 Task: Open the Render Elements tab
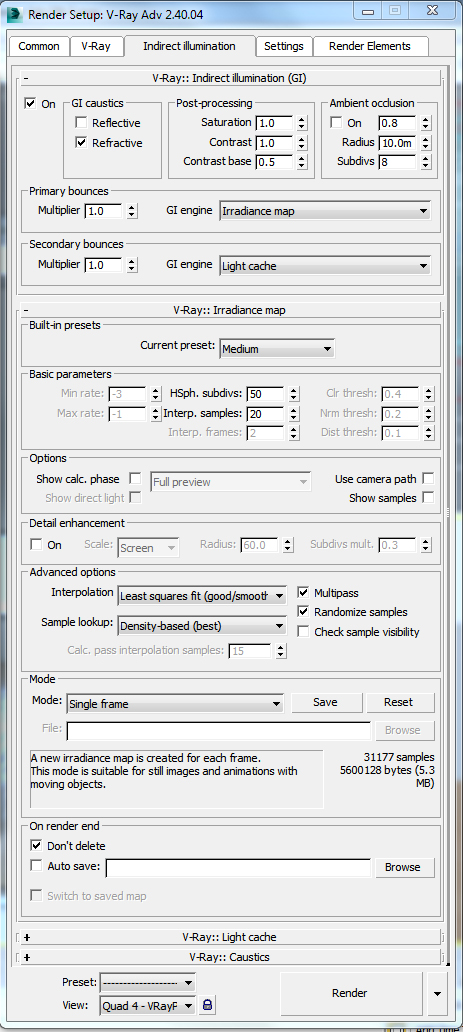[369, 46]
